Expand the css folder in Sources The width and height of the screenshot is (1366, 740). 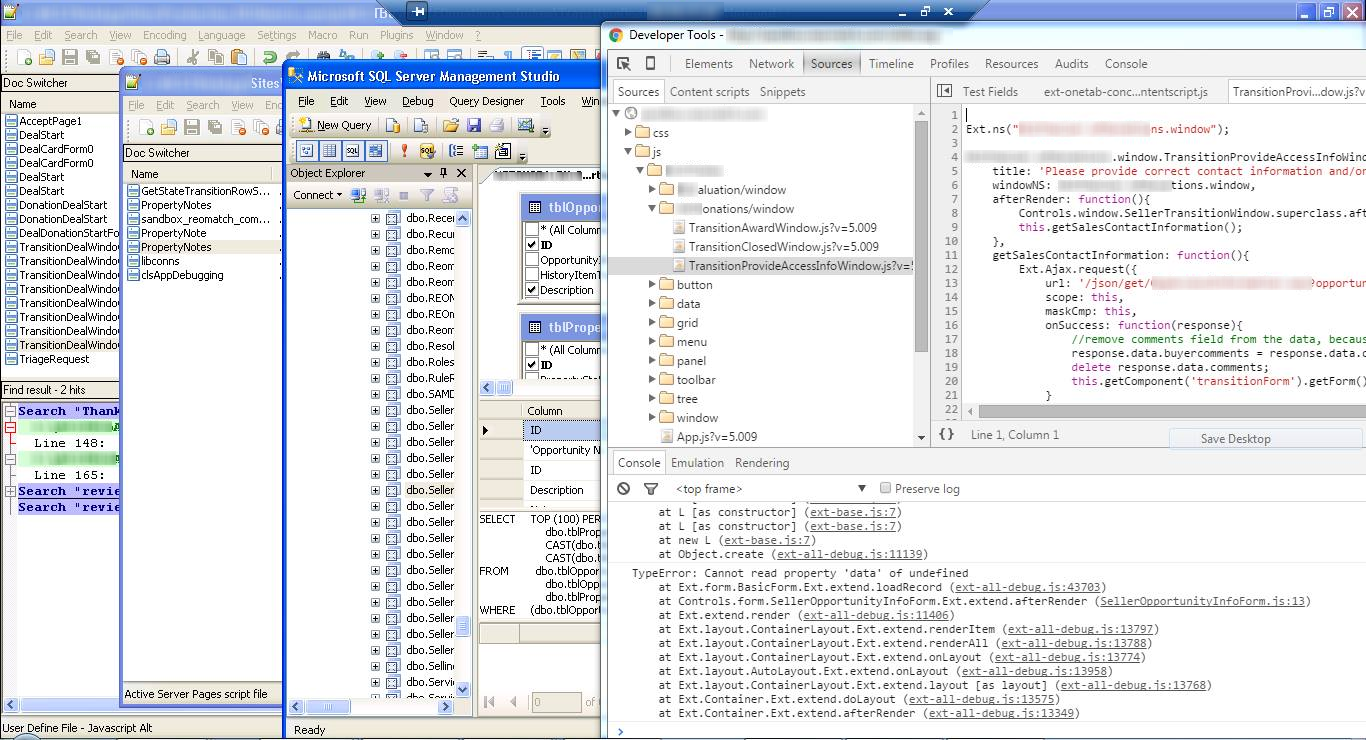628,132
